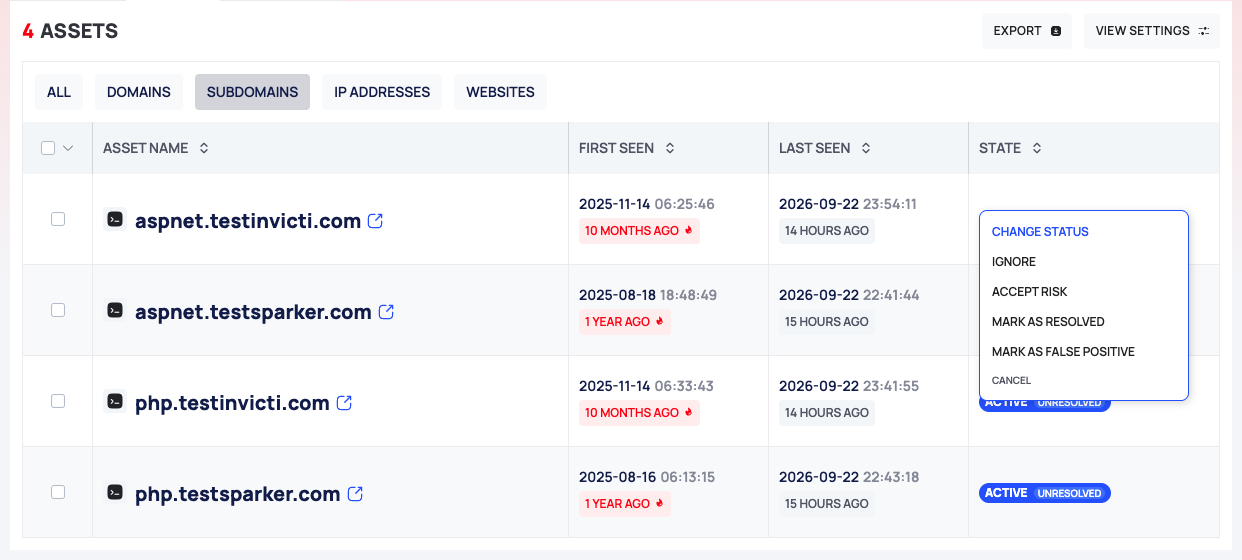Click the terminal icon beside php.testsparker.com
The width and height of the screenshot is (1242, 560).
point(115,492)
